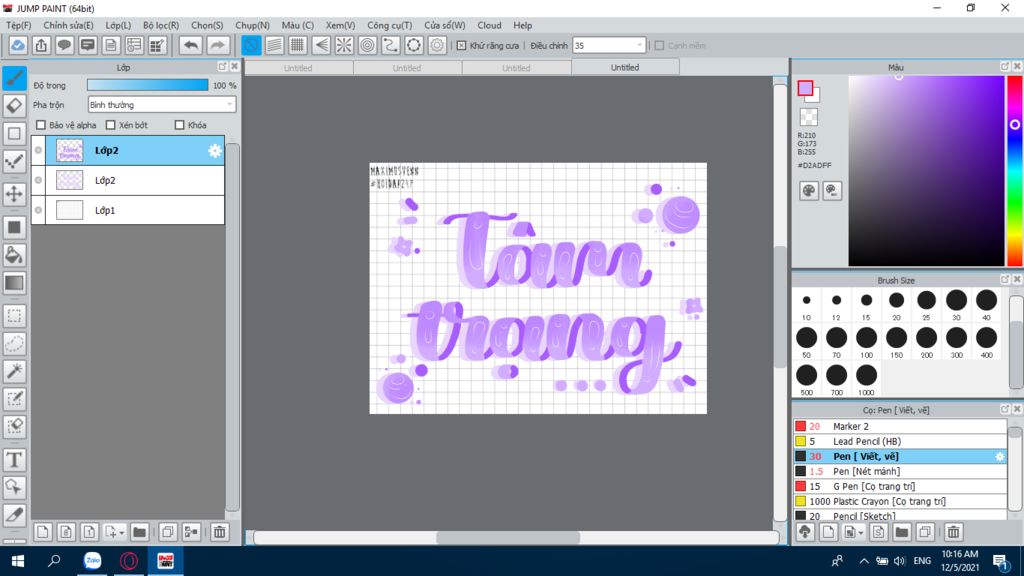Toggle the Khóa checkbox
Viewport: 1024px width, 576px height.
180,125
